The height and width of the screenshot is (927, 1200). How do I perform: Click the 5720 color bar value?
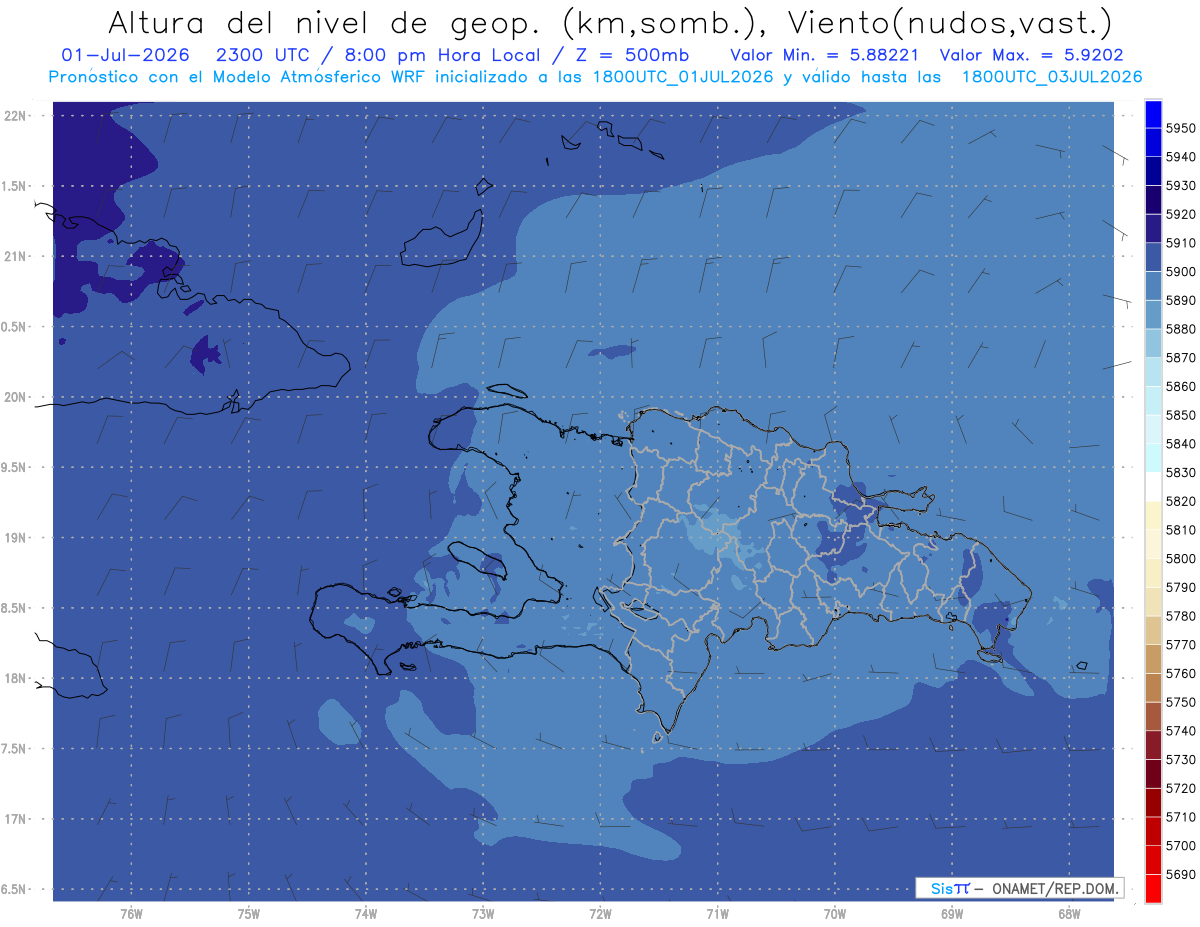coord(1181,788)
